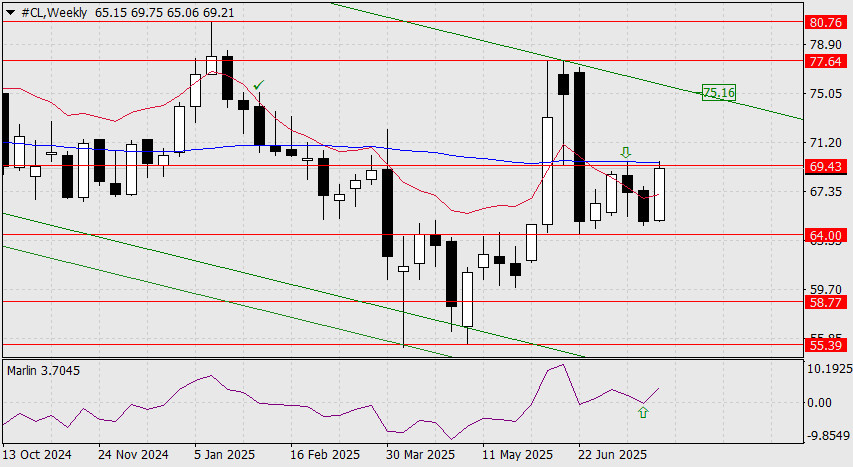Click the green up arrow in Marlin panel
853x467 pixels.
(643, 413)
